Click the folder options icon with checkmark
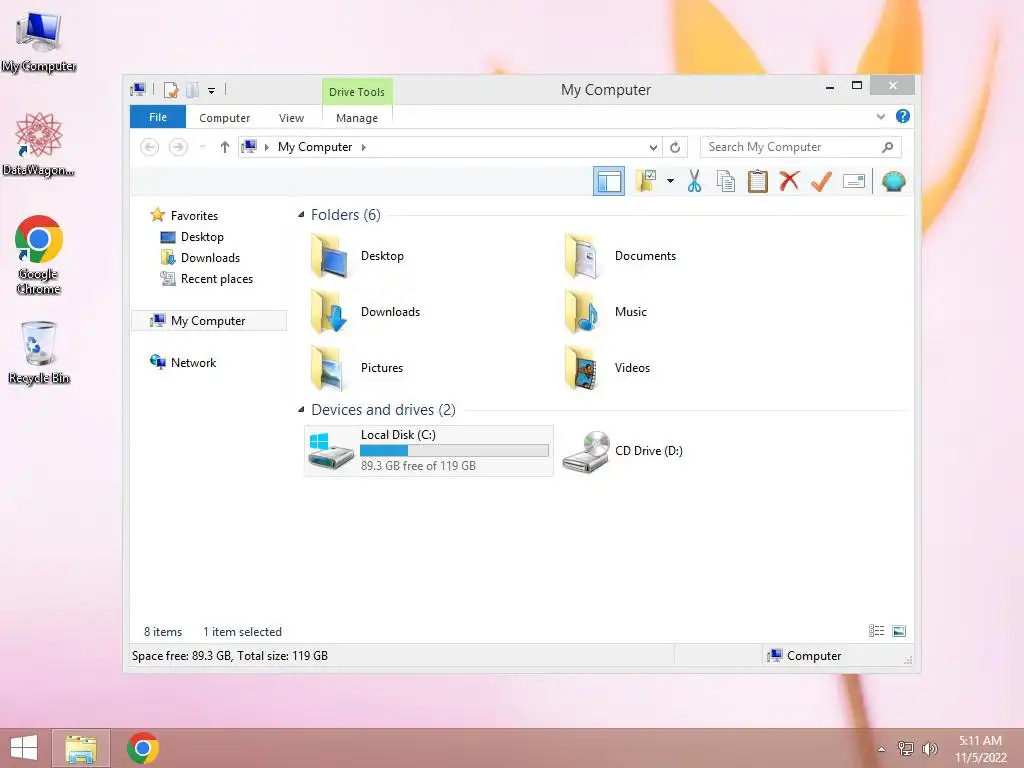Viewport: 1024px width, 768px height. (646, 181)
